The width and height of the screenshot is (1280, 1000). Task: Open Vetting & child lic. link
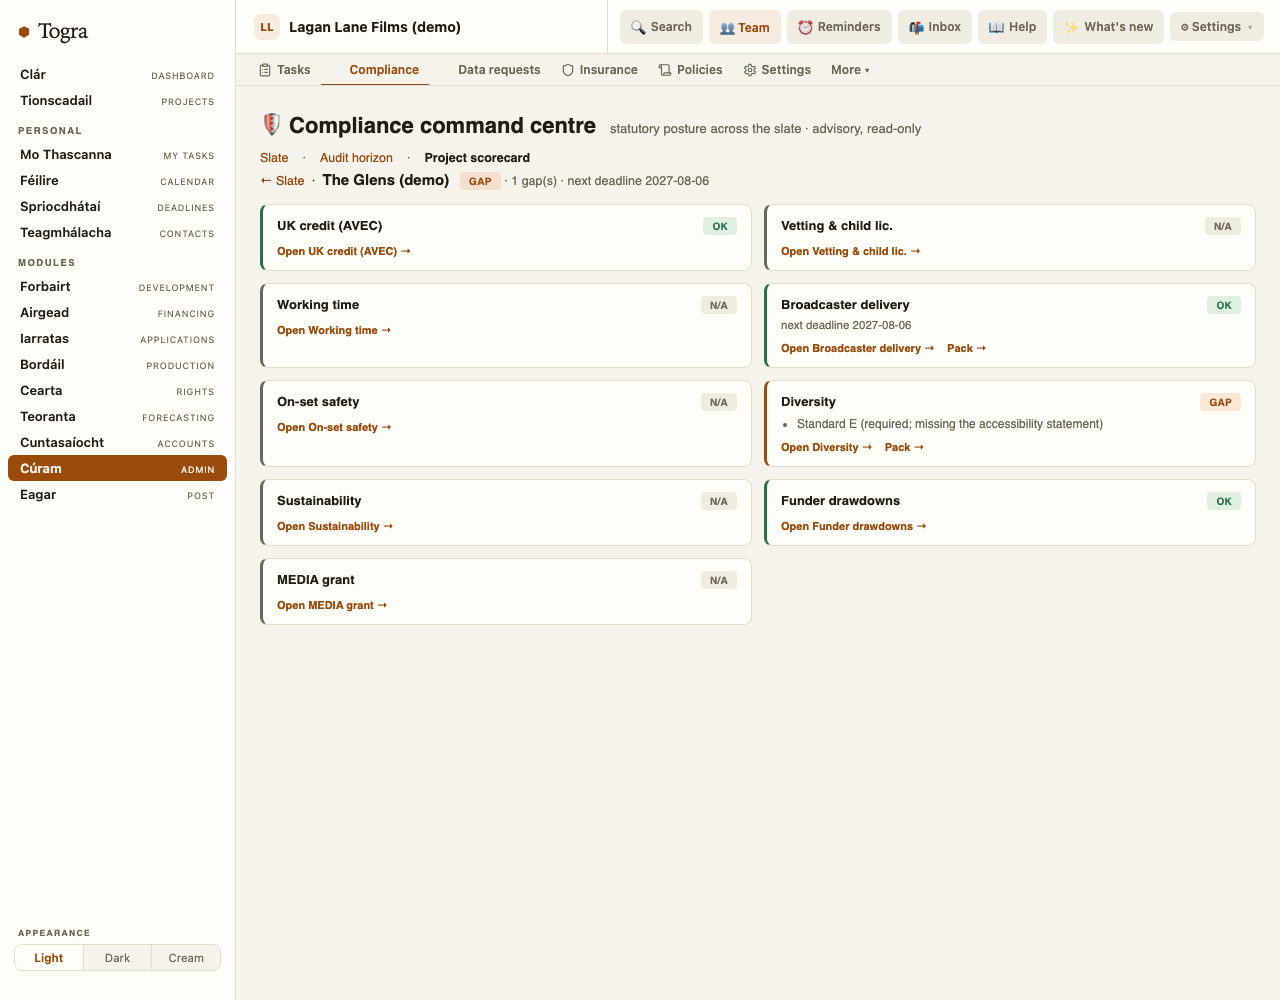(x=851, y=251)
